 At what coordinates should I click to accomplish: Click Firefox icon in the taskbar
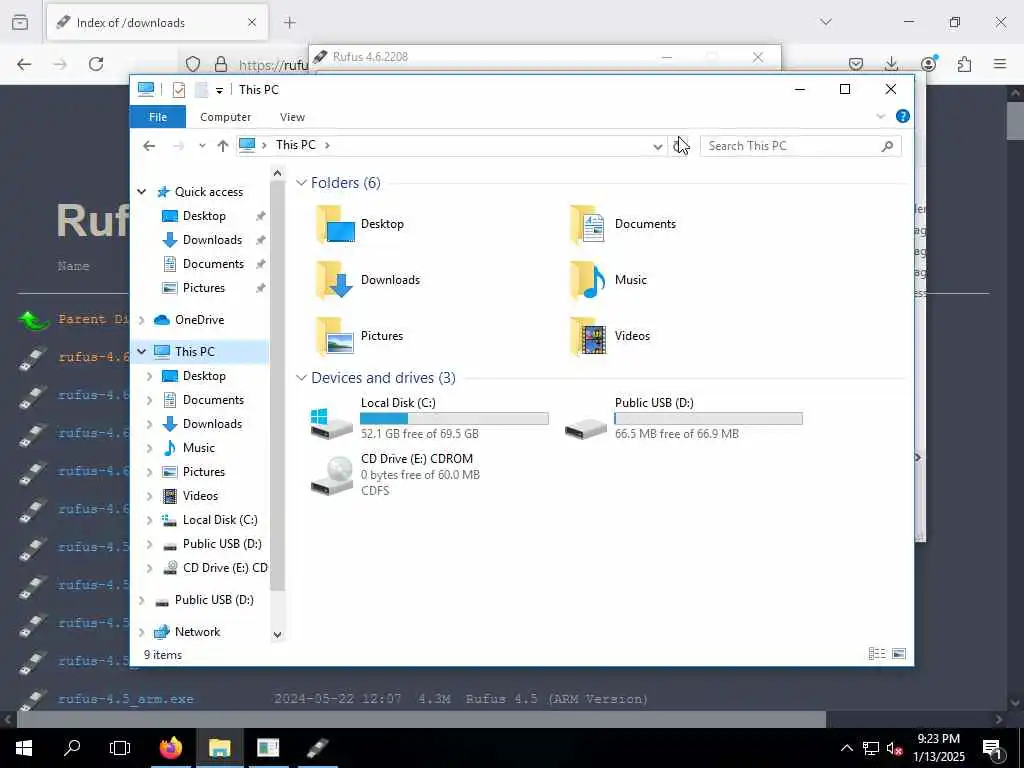click(171, 748)
